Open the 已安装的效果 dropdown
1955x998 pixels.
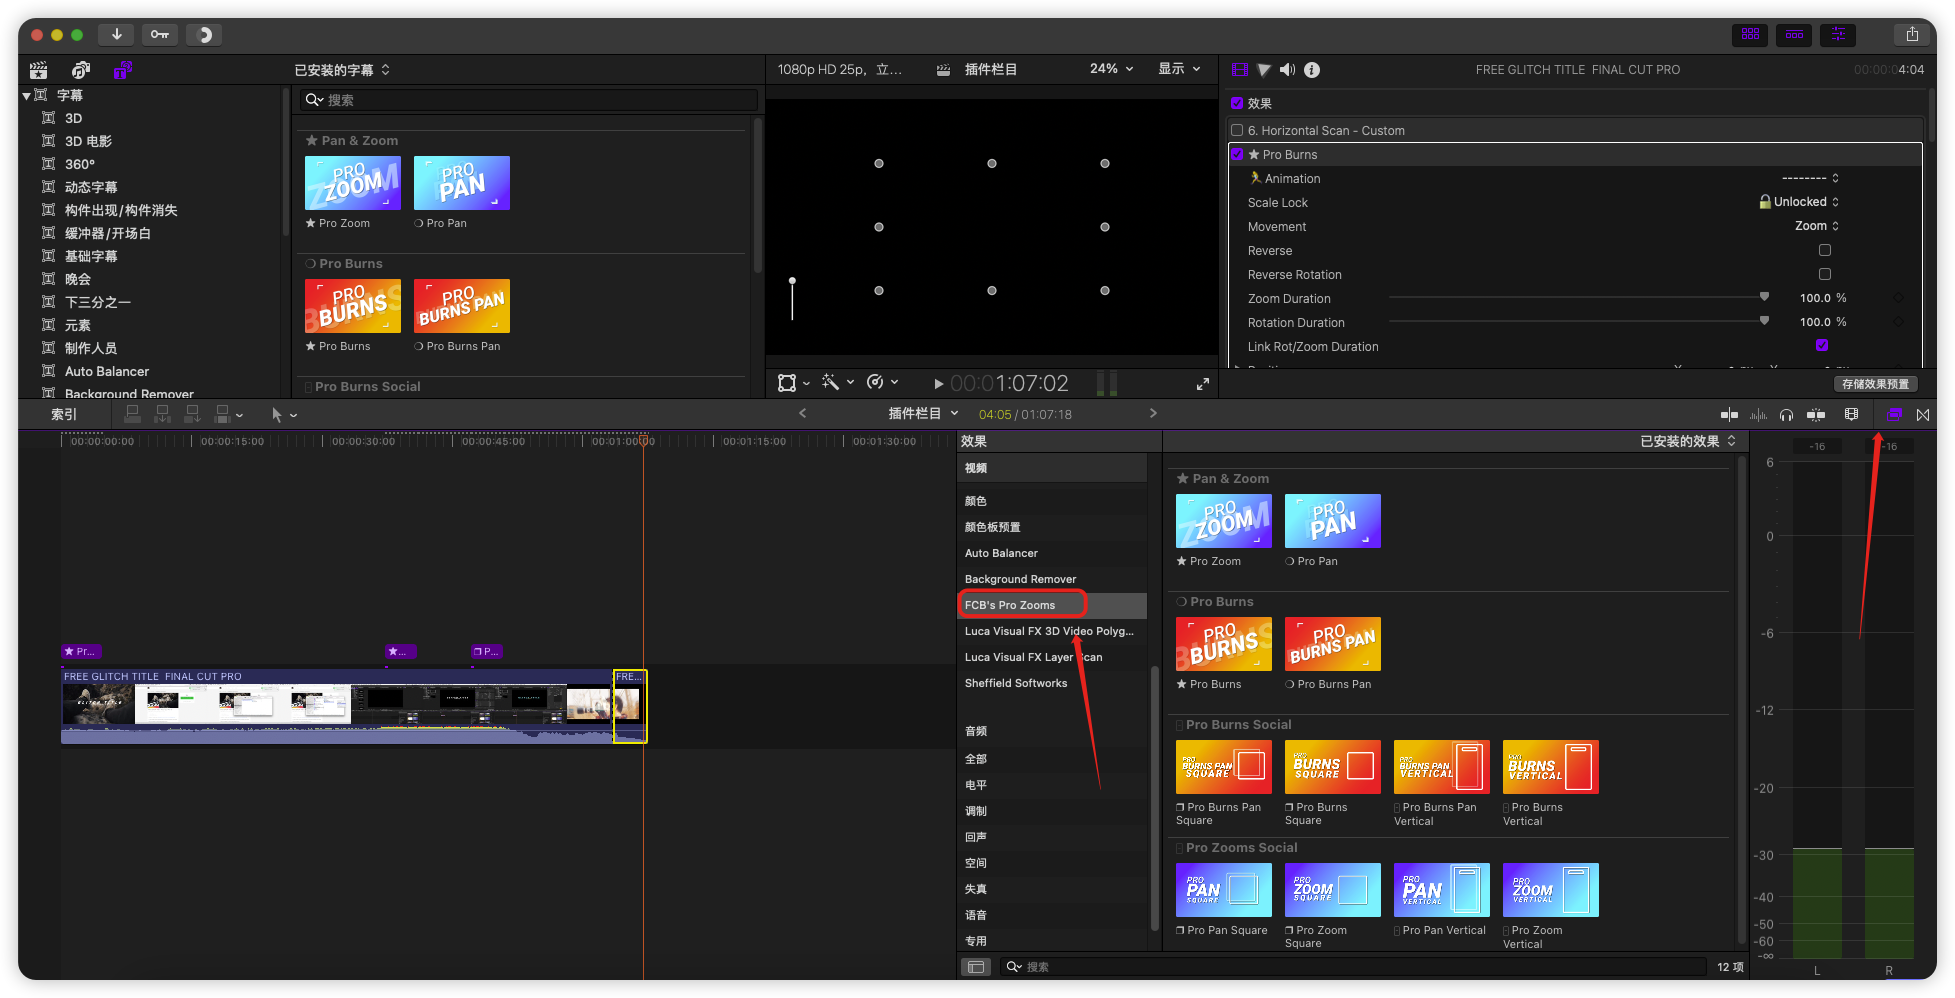(x=1688, y=441)
